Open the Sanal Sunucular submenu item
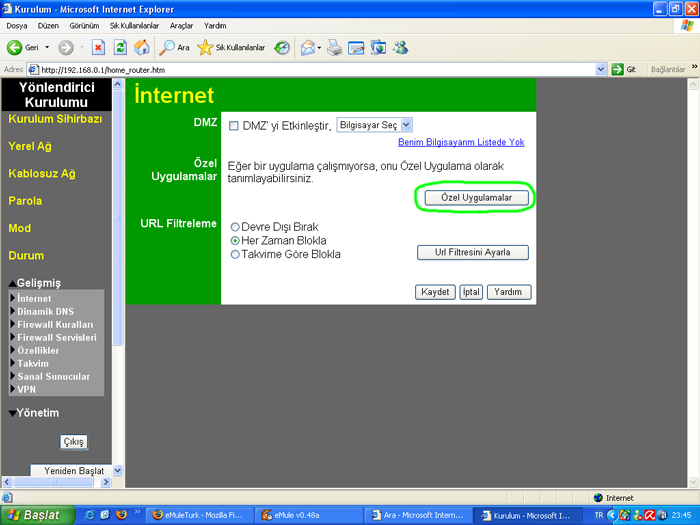 pos(53,376)
